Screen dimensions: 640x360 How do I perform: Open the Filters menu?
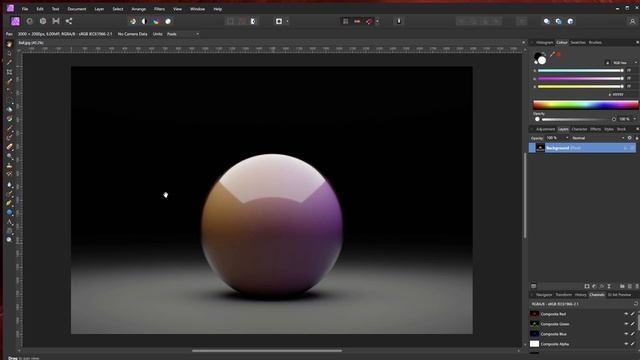tap(159, 9)
